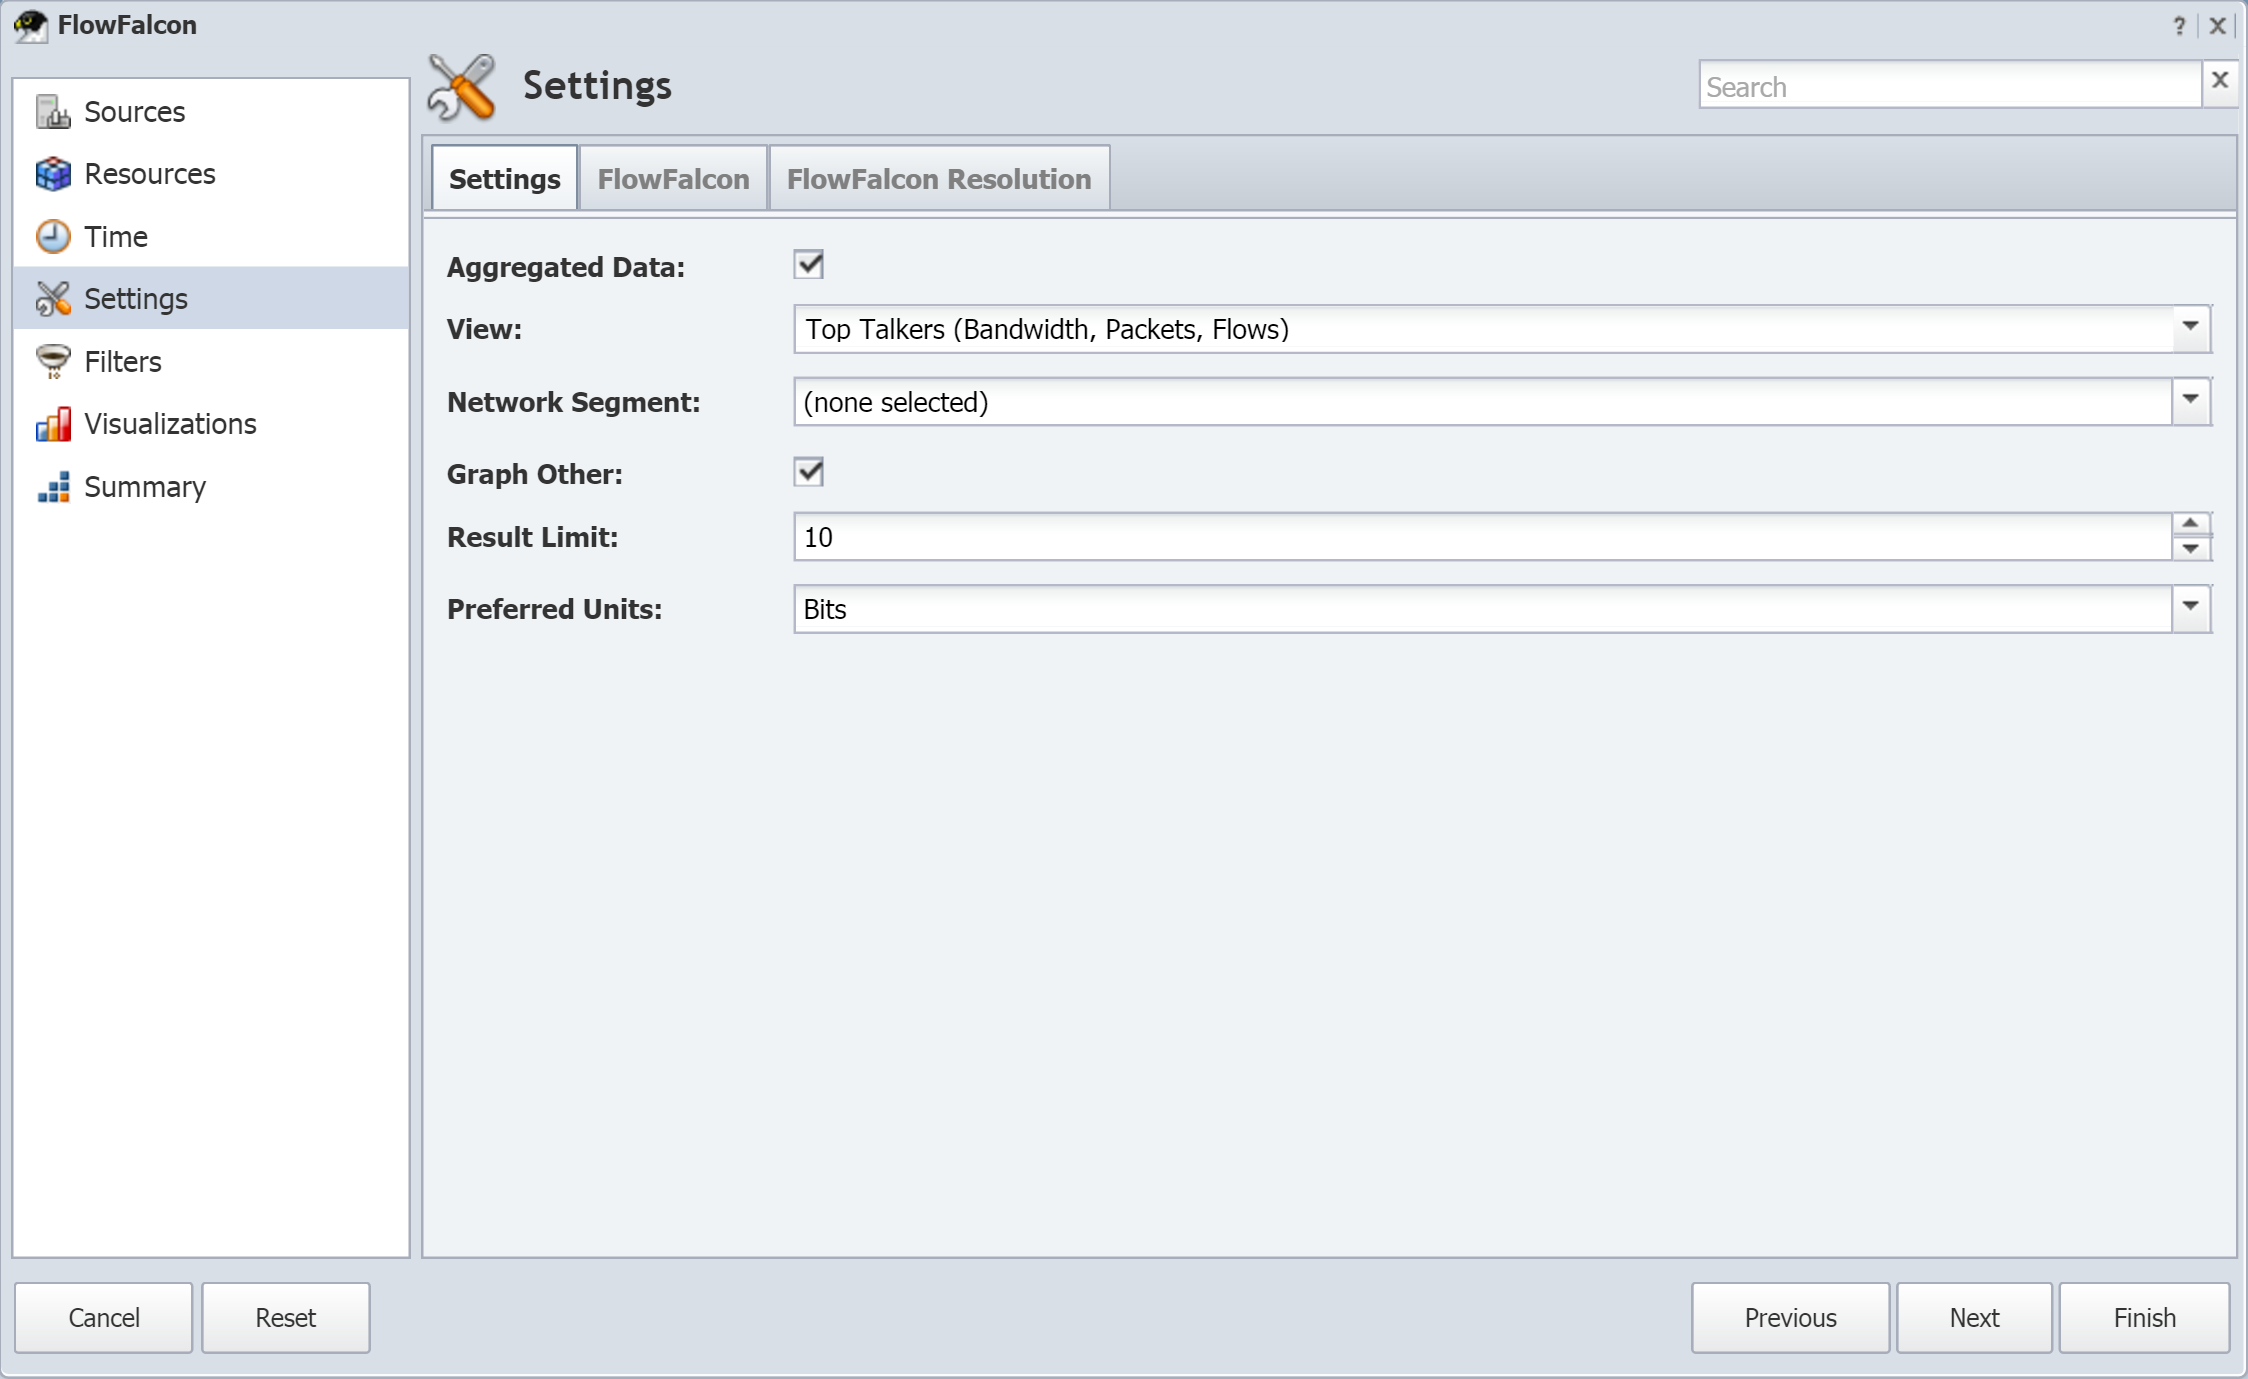Go to the Filters page
Image resolution: width=2248 pixels, height=1379 pixels.
pyautogui.click(x=211, y=362)
